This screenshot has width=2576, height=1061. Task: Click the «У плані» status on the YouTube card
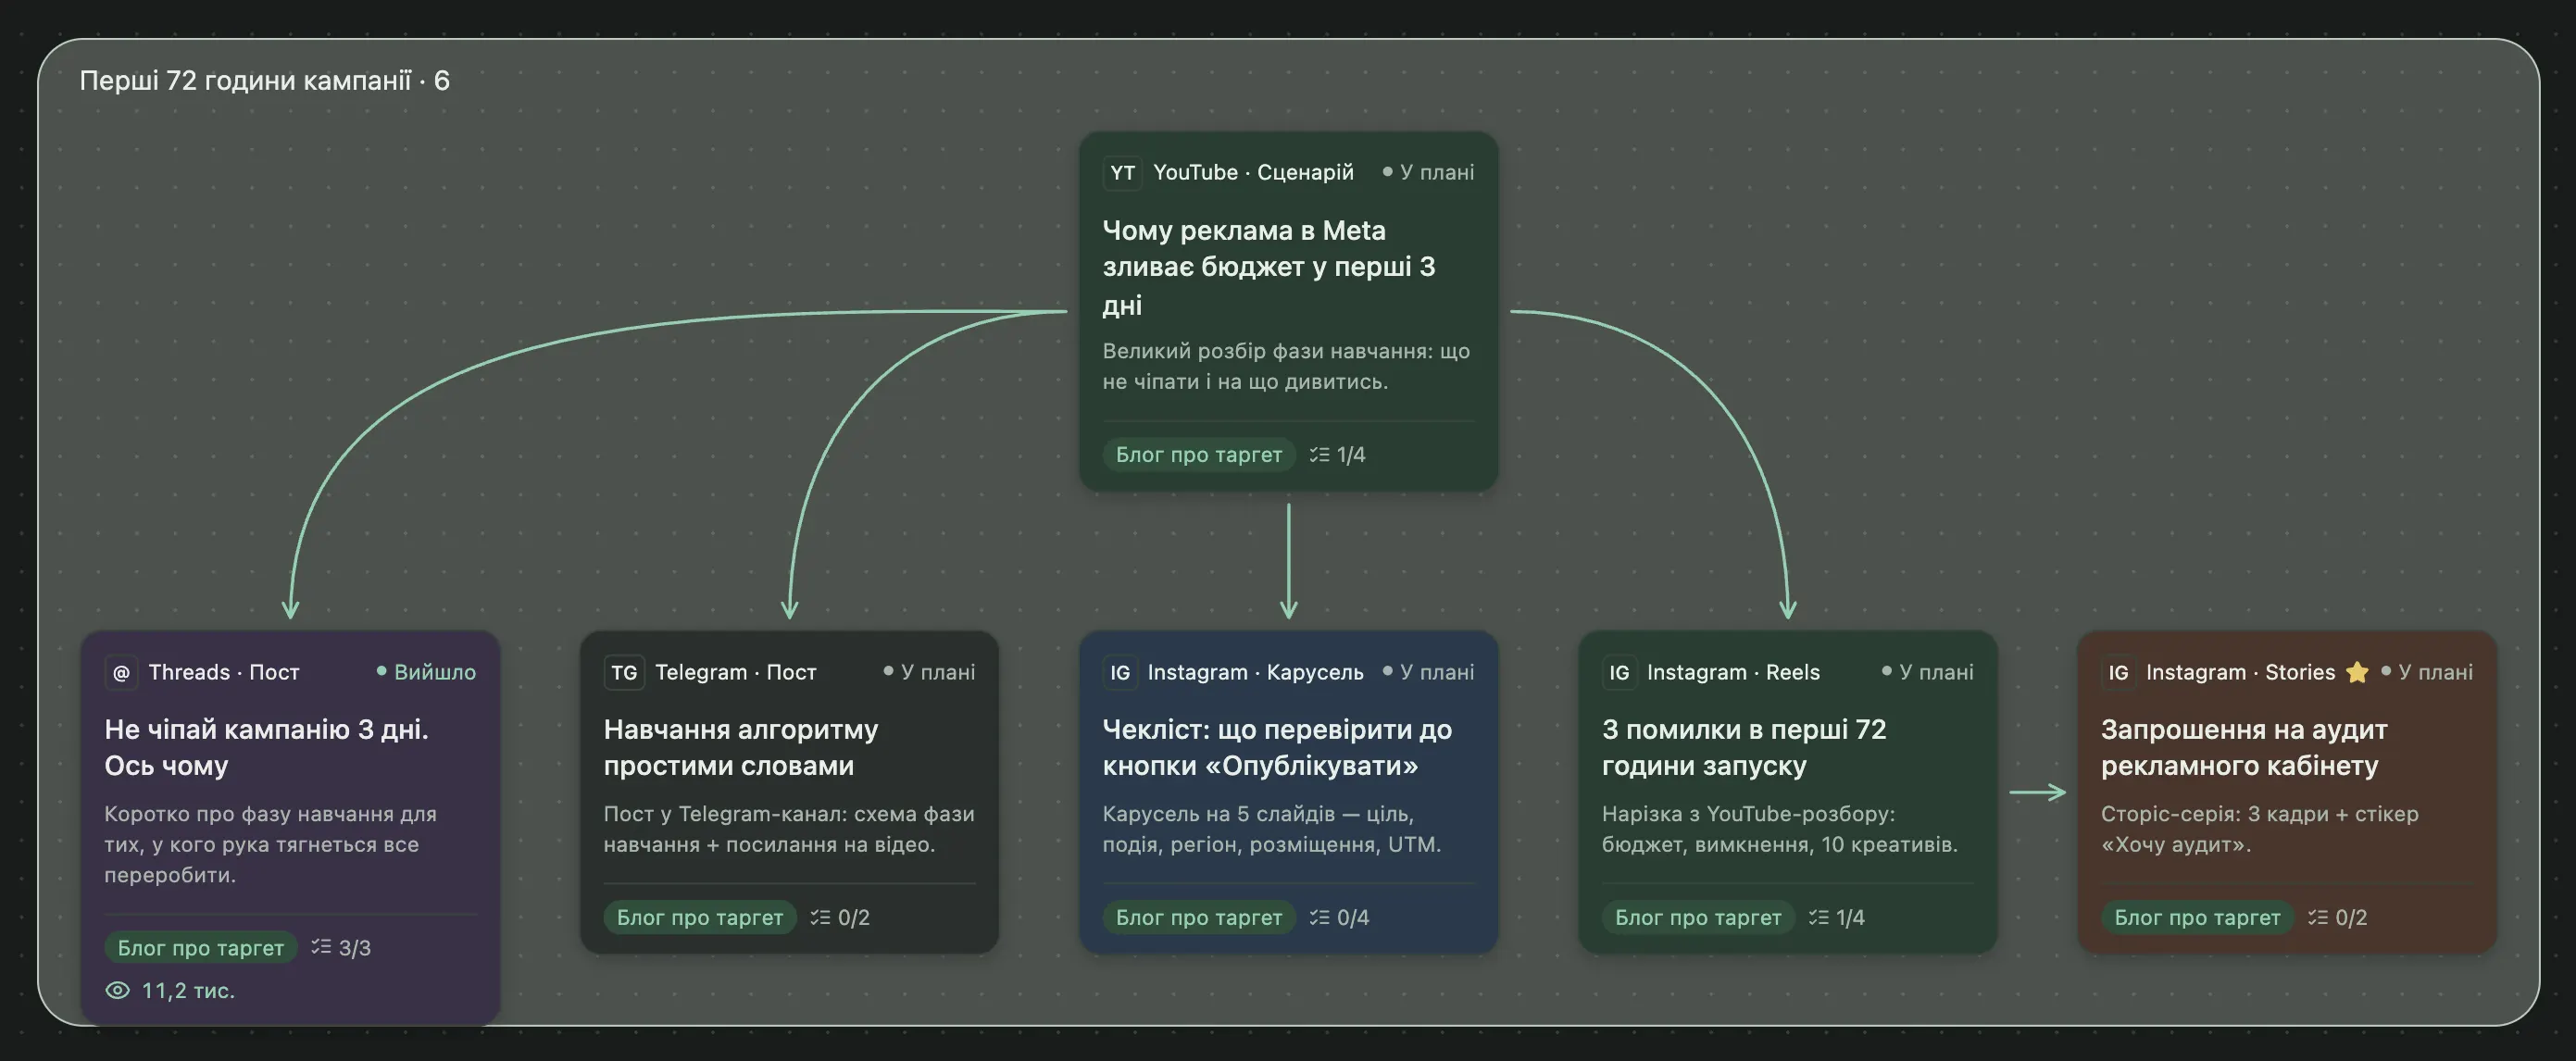(1428, 172)
